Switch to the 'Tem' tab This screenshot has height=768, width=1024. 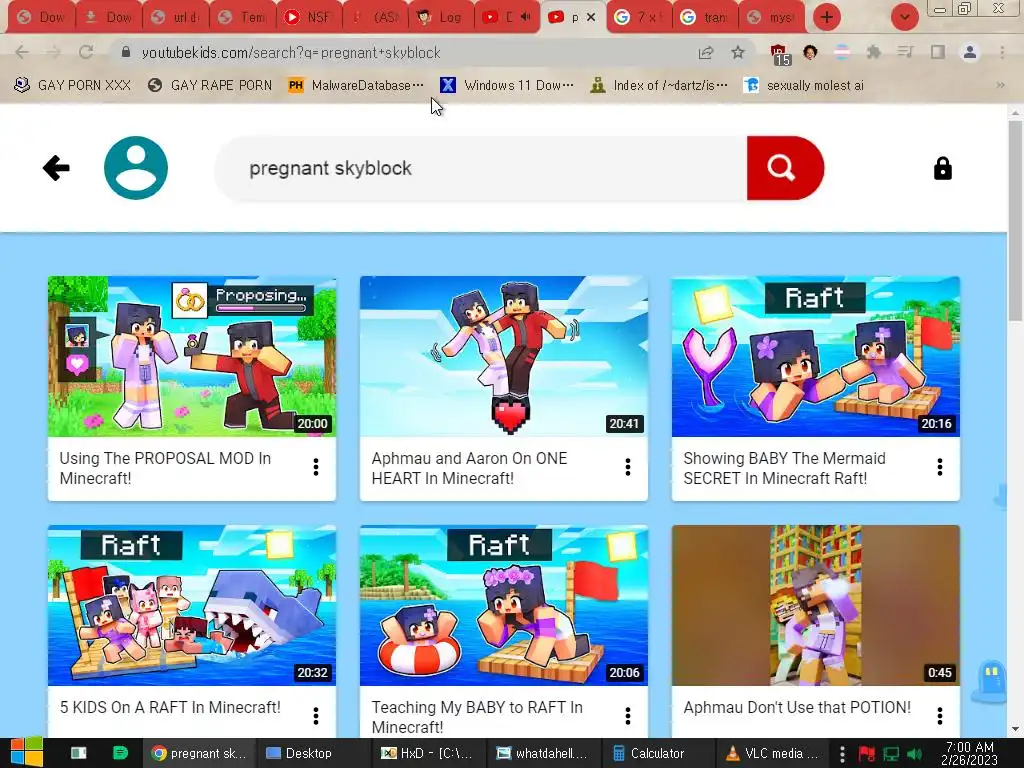[x=242, y=17]
